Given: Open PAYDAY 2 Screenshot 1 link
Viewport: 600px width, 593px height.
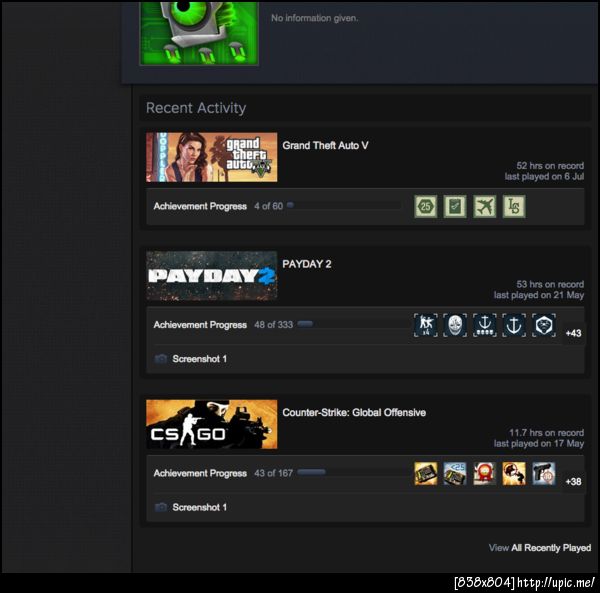Looking at the screenshot, I should pos(199,359).
